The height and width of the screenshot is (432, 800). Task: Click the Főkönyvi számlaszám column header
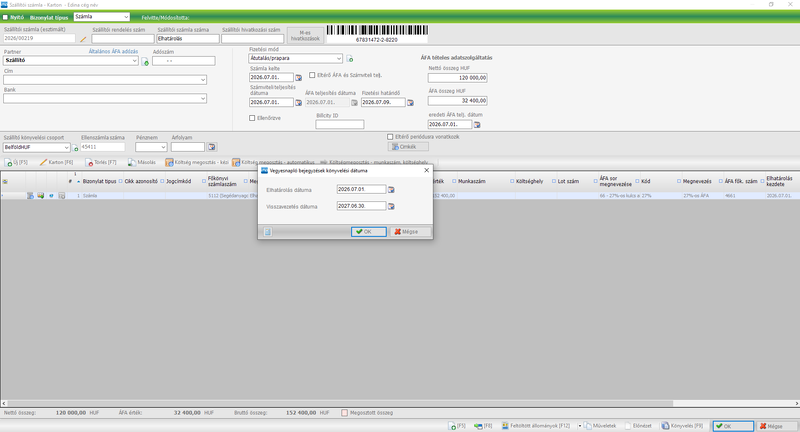[x=222, y=181]
